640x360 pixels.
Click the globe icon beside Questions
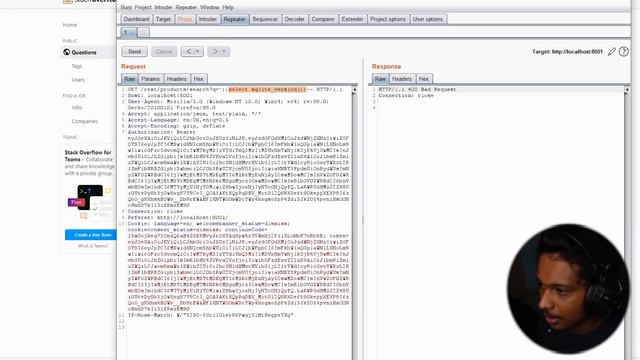pos(67,52)
